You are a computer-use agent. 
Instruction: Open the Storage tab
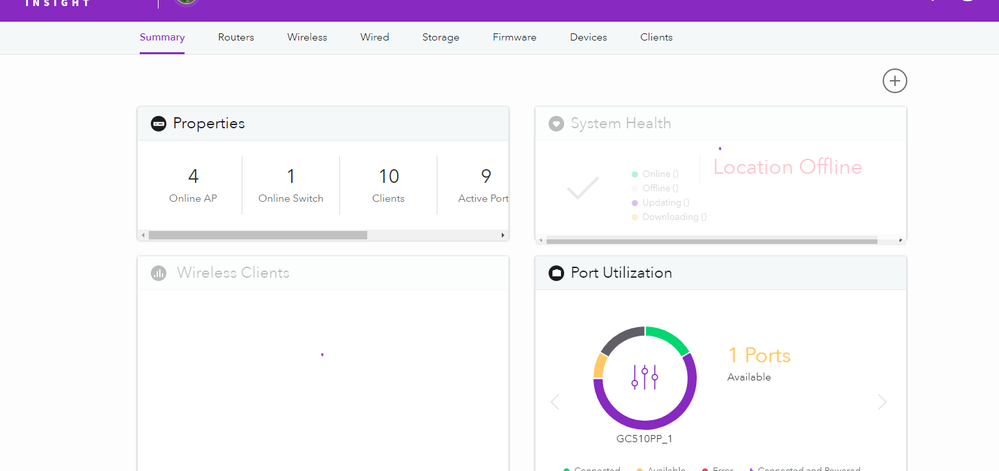(x=440, y=38)
